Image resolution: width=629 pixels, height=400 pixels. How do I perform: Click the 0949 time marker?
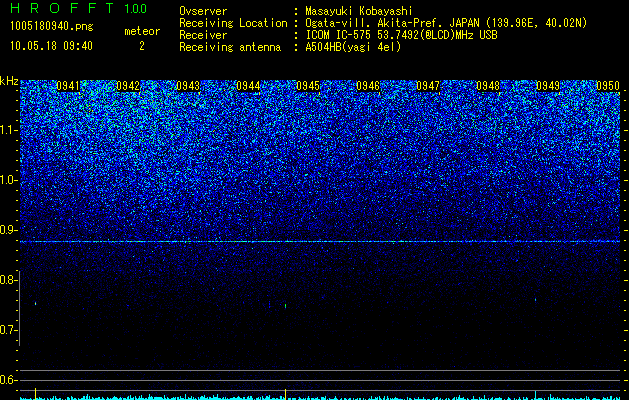(548, 86)
